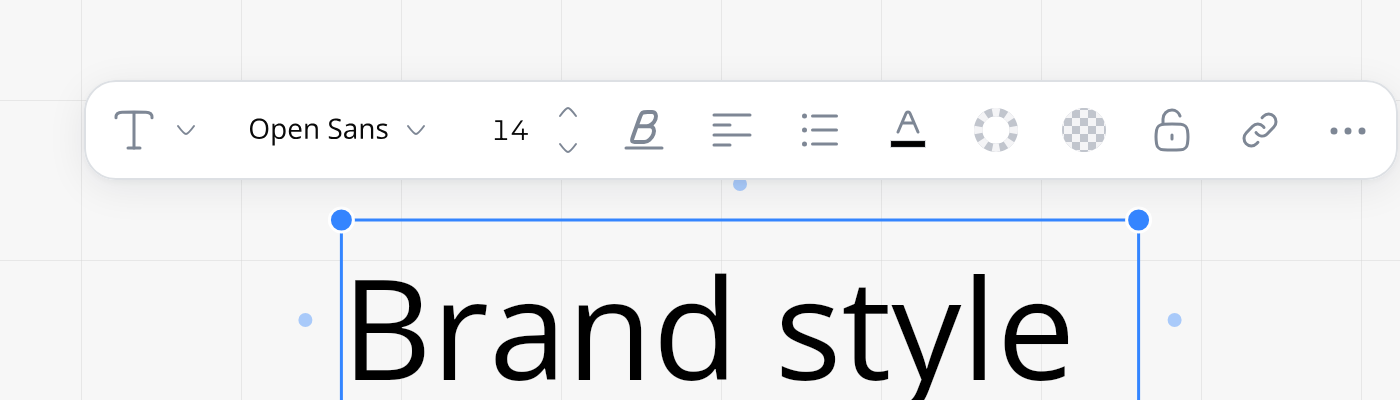The width and height of the screenshot is (1400, 400).
Task: Open the transparent fill color picker
Action: (x=1084, y=130)
